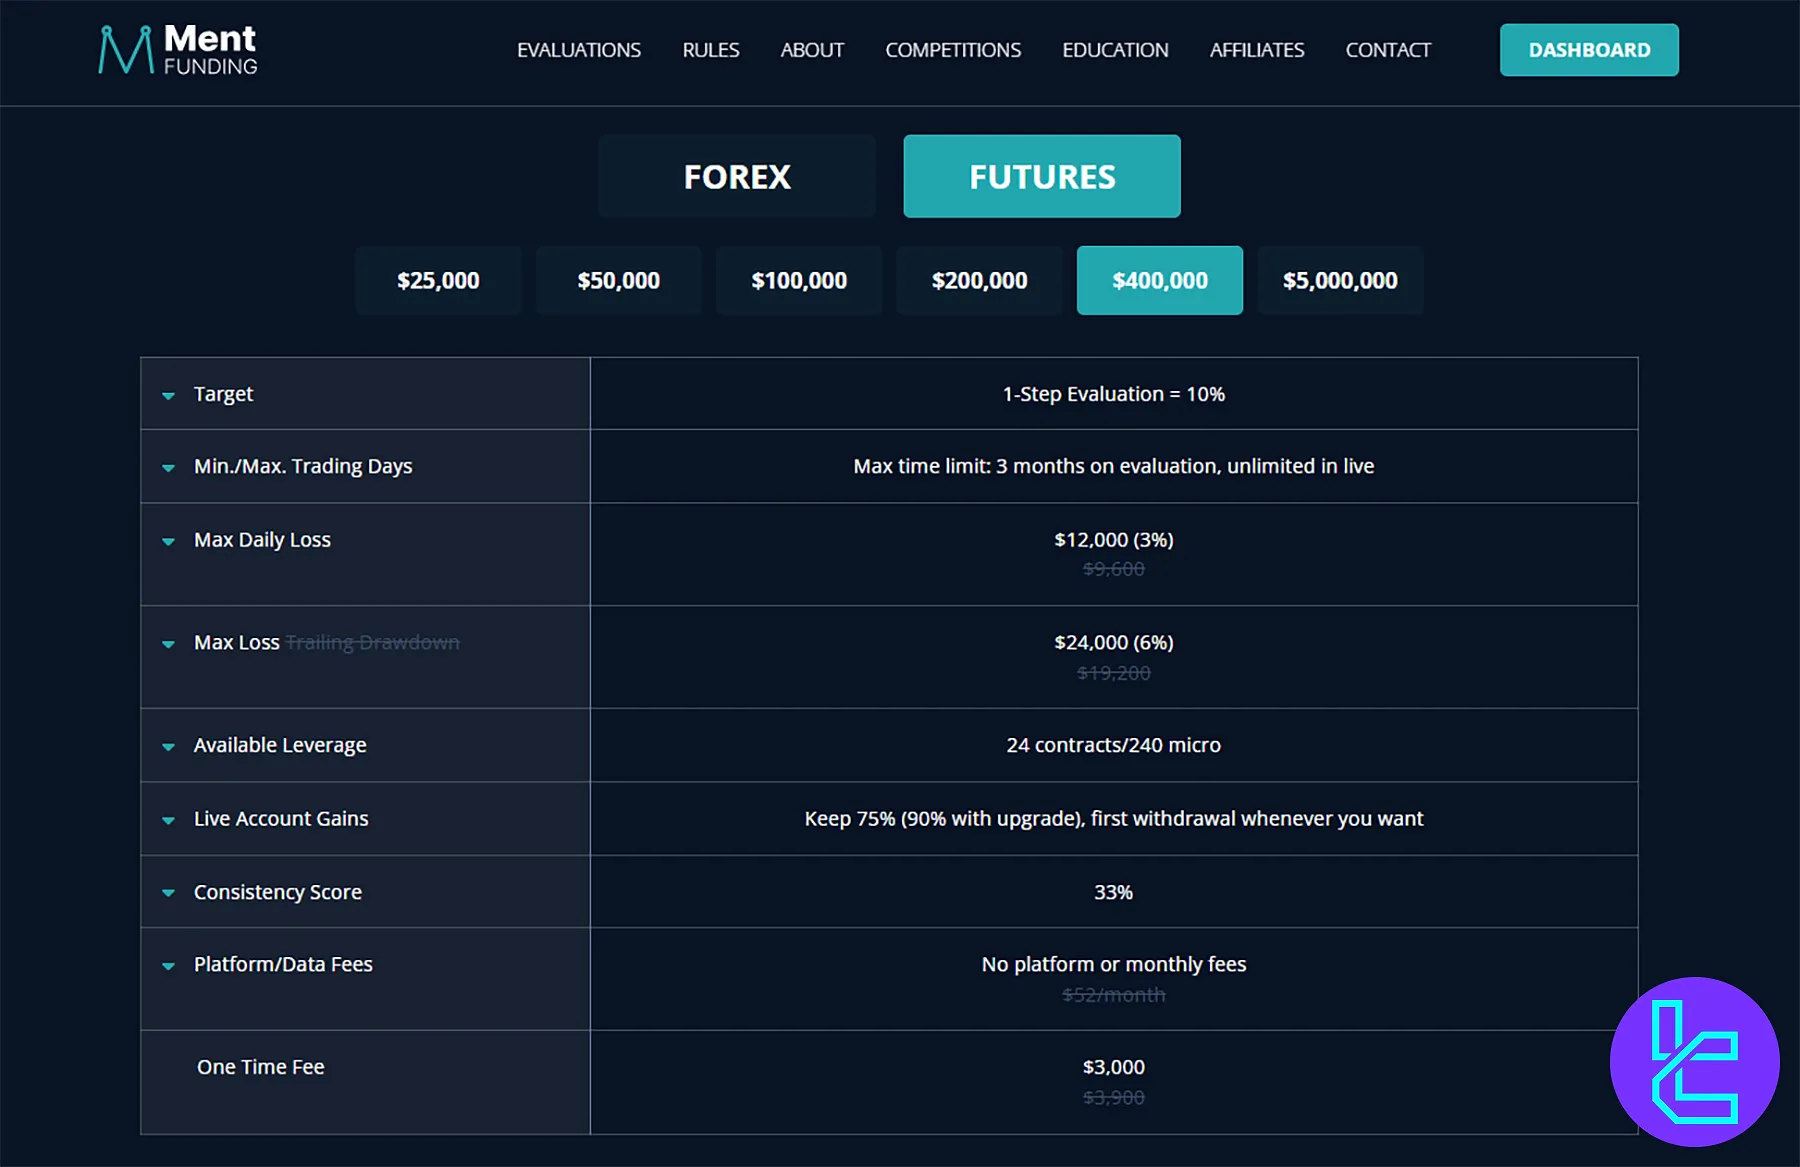Select the $25,000 account size
The width and height of the screenshot is (1800, 1167).
tap(438, 281)
